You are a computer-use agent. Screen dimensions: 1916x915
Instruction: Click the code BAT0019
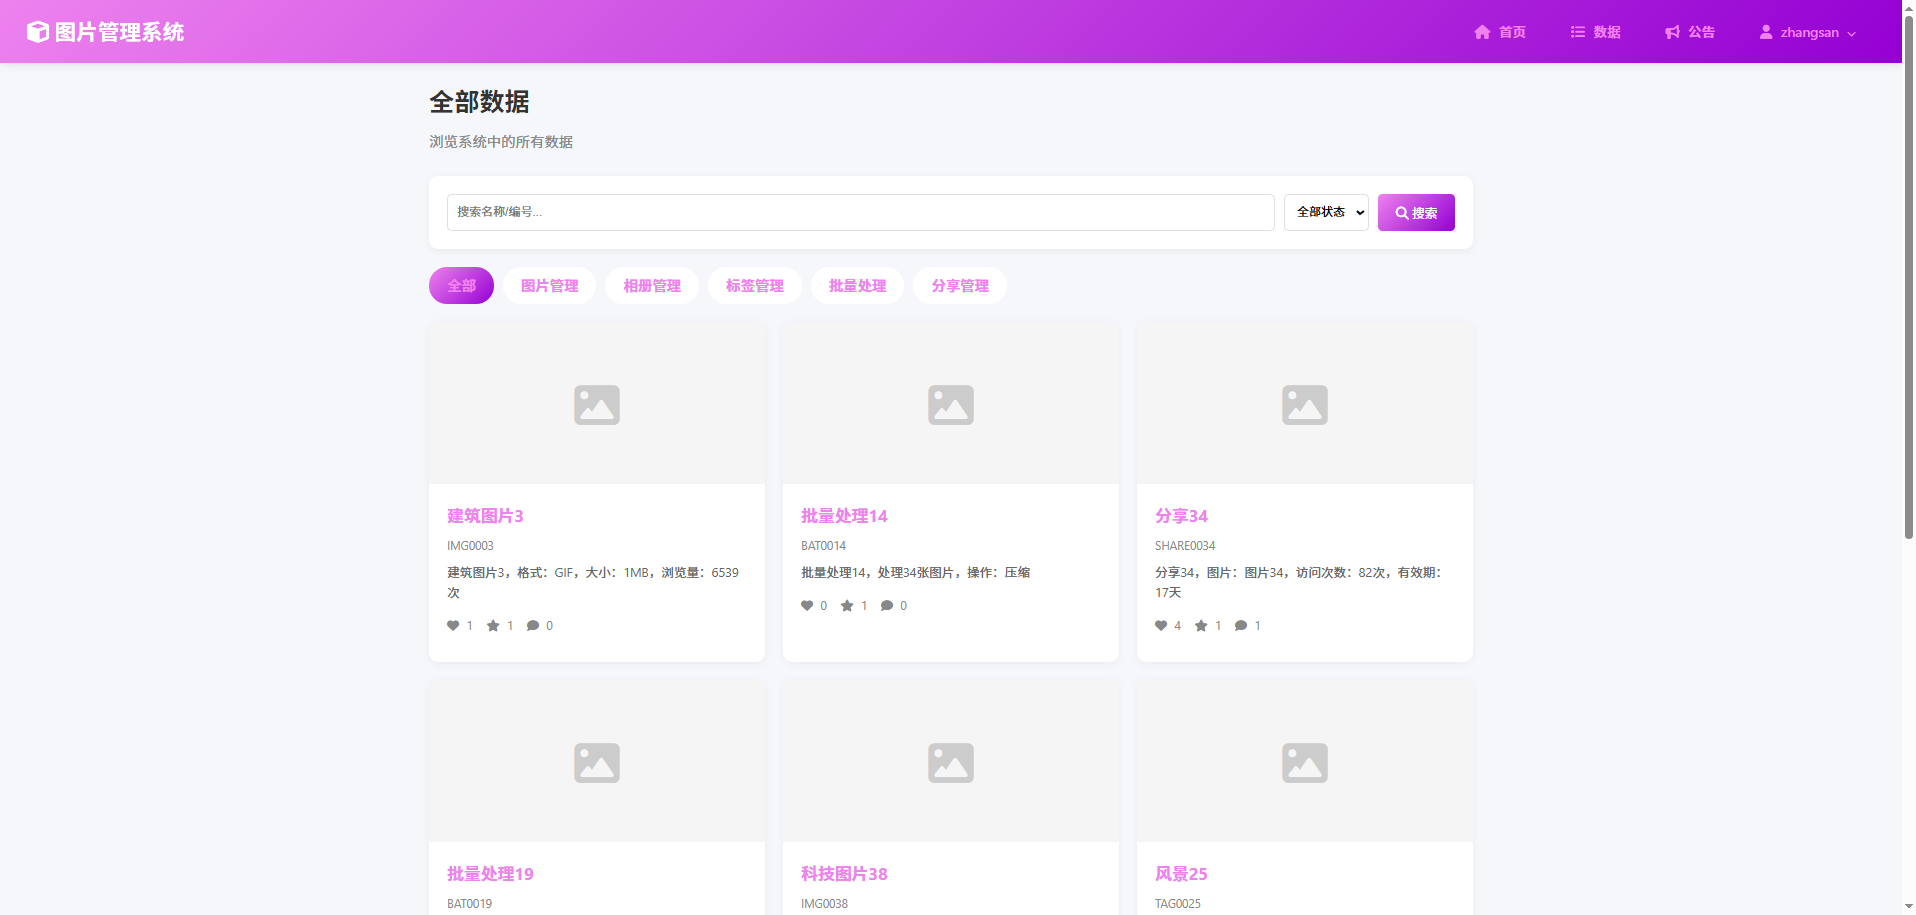coord(469,904)
